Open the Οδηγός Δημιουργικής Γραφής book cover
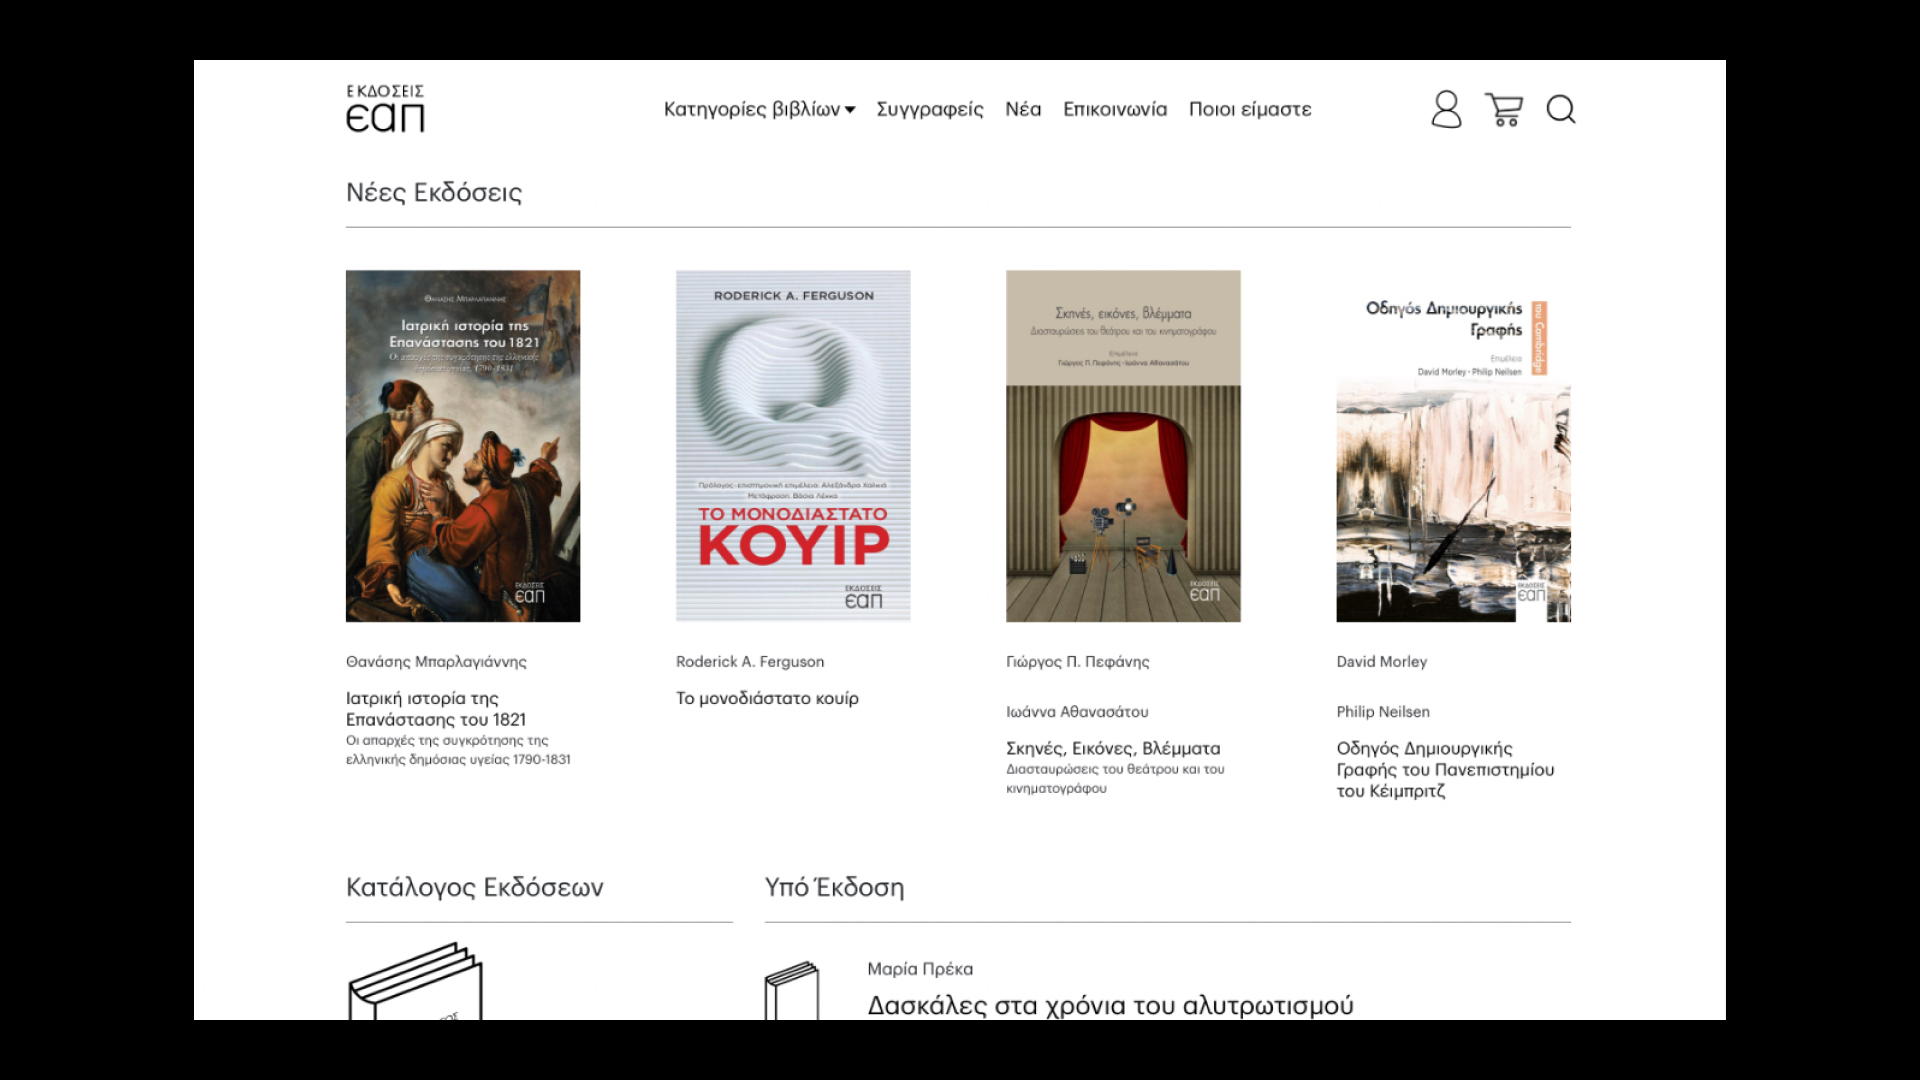Screen dimensions: 1920x1080 pos(1453,446)
